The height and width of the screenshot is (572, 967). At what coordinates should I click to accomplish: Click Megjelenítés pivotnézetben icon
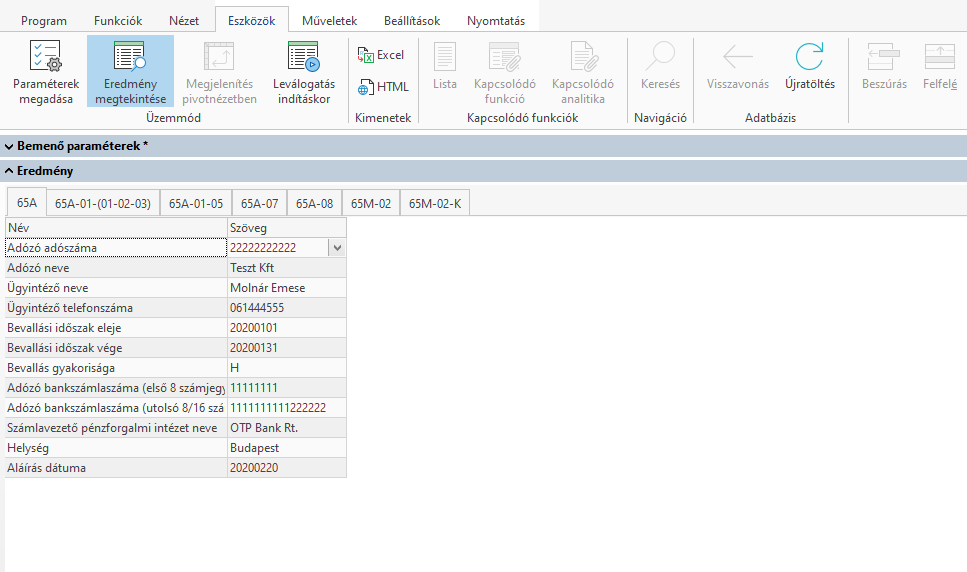point(219,57)
